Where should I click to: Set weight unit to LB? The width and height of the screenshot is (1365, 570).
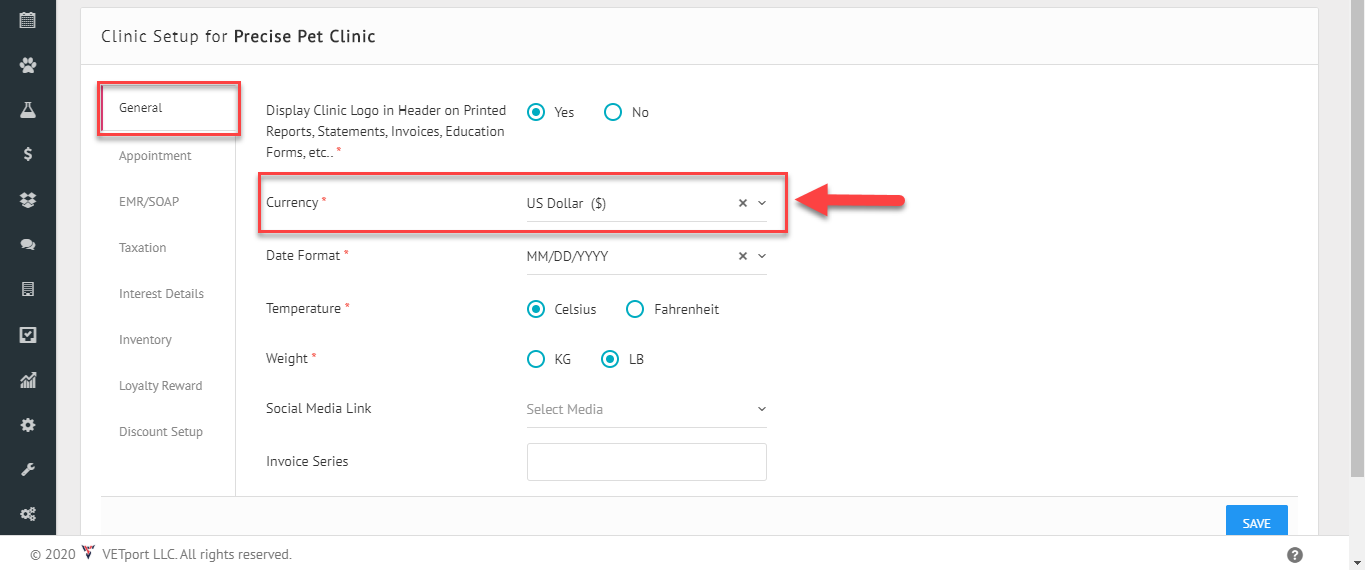pos(610,359)
